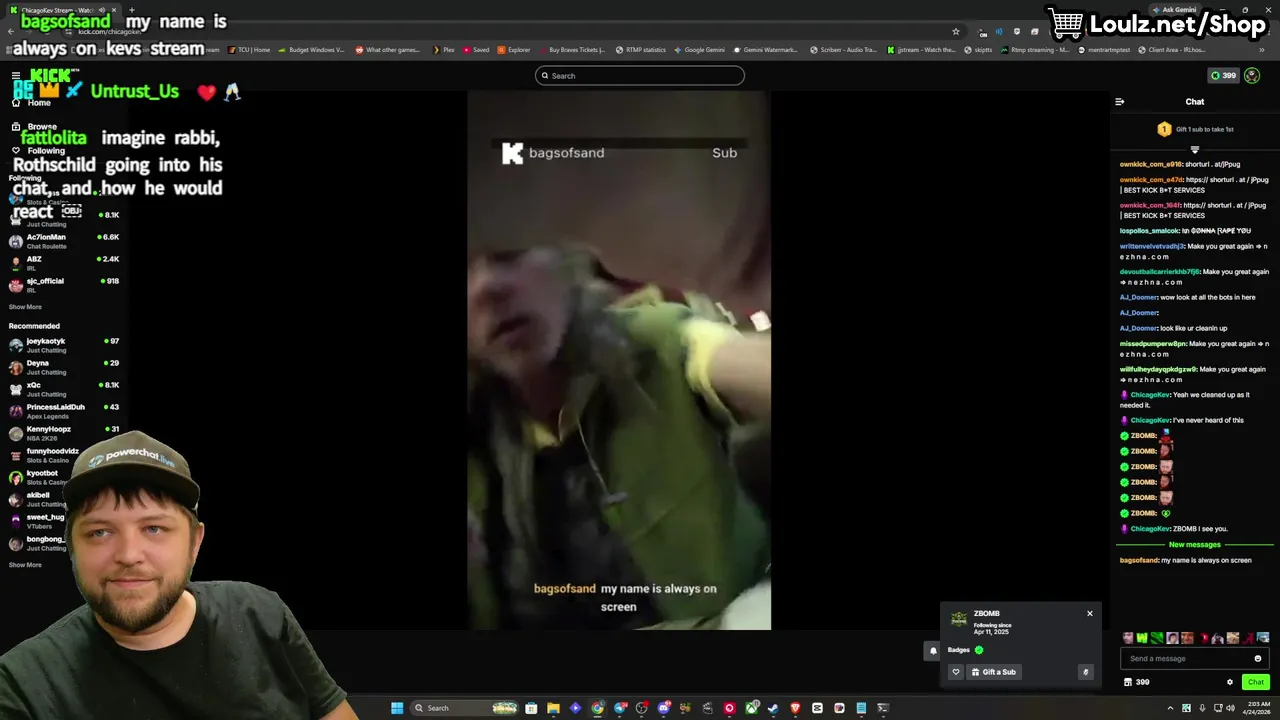Open the taskbar clock and date
This screenshot has width=1280, height=720.
(x=1256, y=708)
